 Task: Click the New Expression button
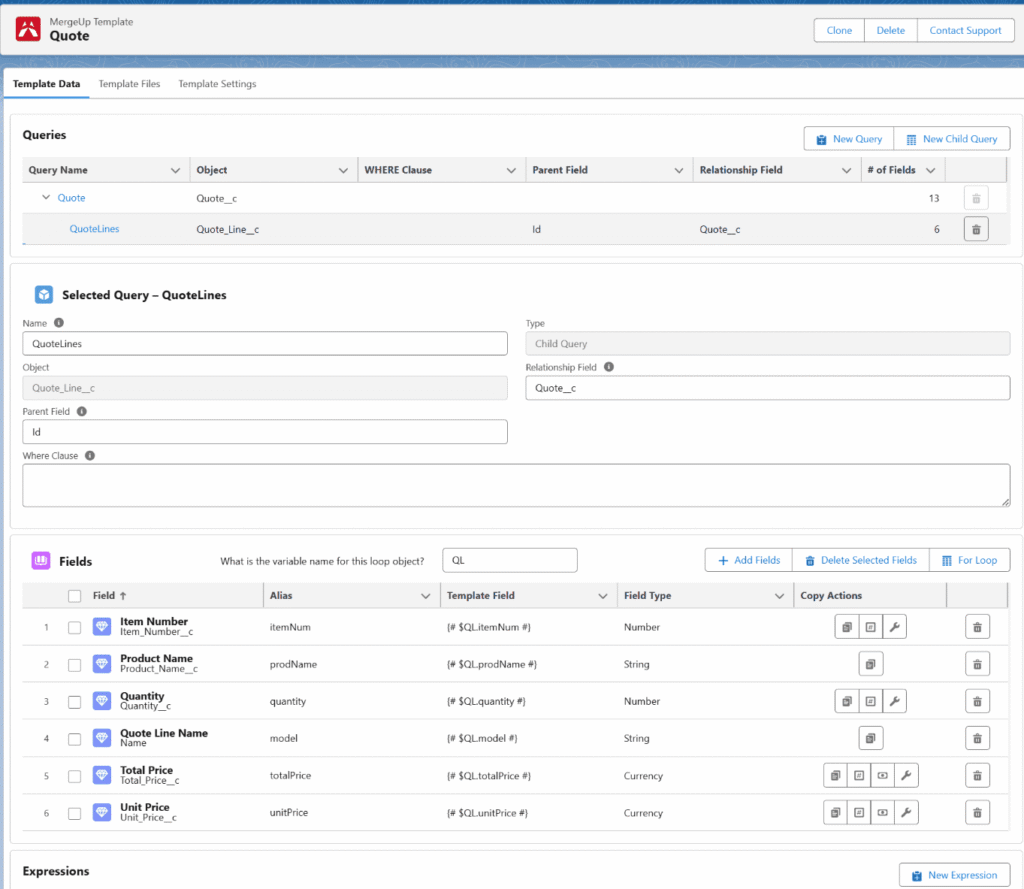[955, 875]
